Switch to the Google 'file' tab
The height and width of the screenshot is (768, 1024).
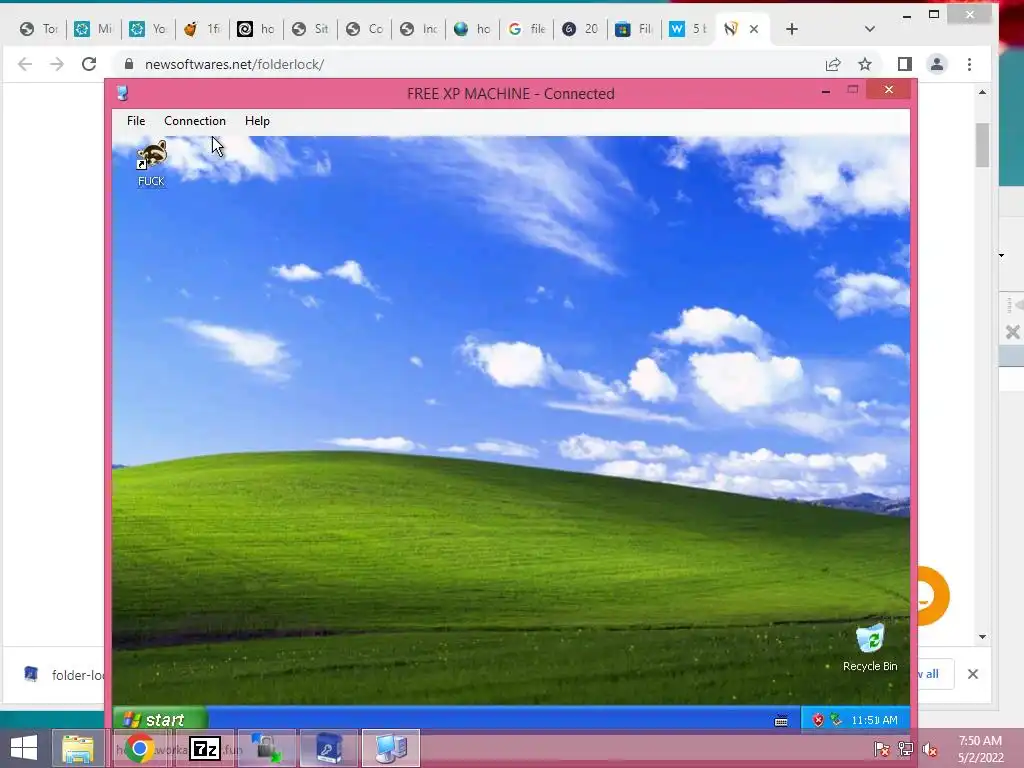526,29
